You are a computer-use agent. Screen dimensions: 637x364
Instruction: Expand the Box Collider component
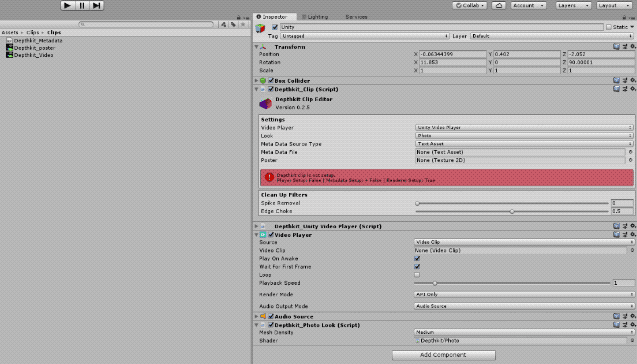(x=256, y=81)
